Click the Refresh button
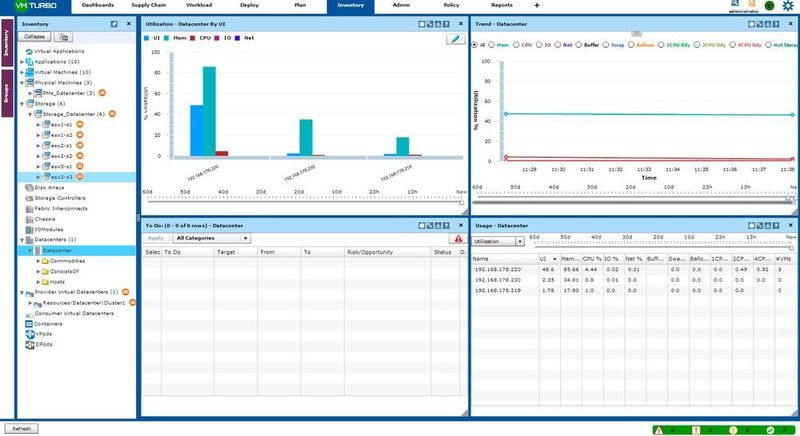Screen dimensions: 800x436 coord(21,429)
